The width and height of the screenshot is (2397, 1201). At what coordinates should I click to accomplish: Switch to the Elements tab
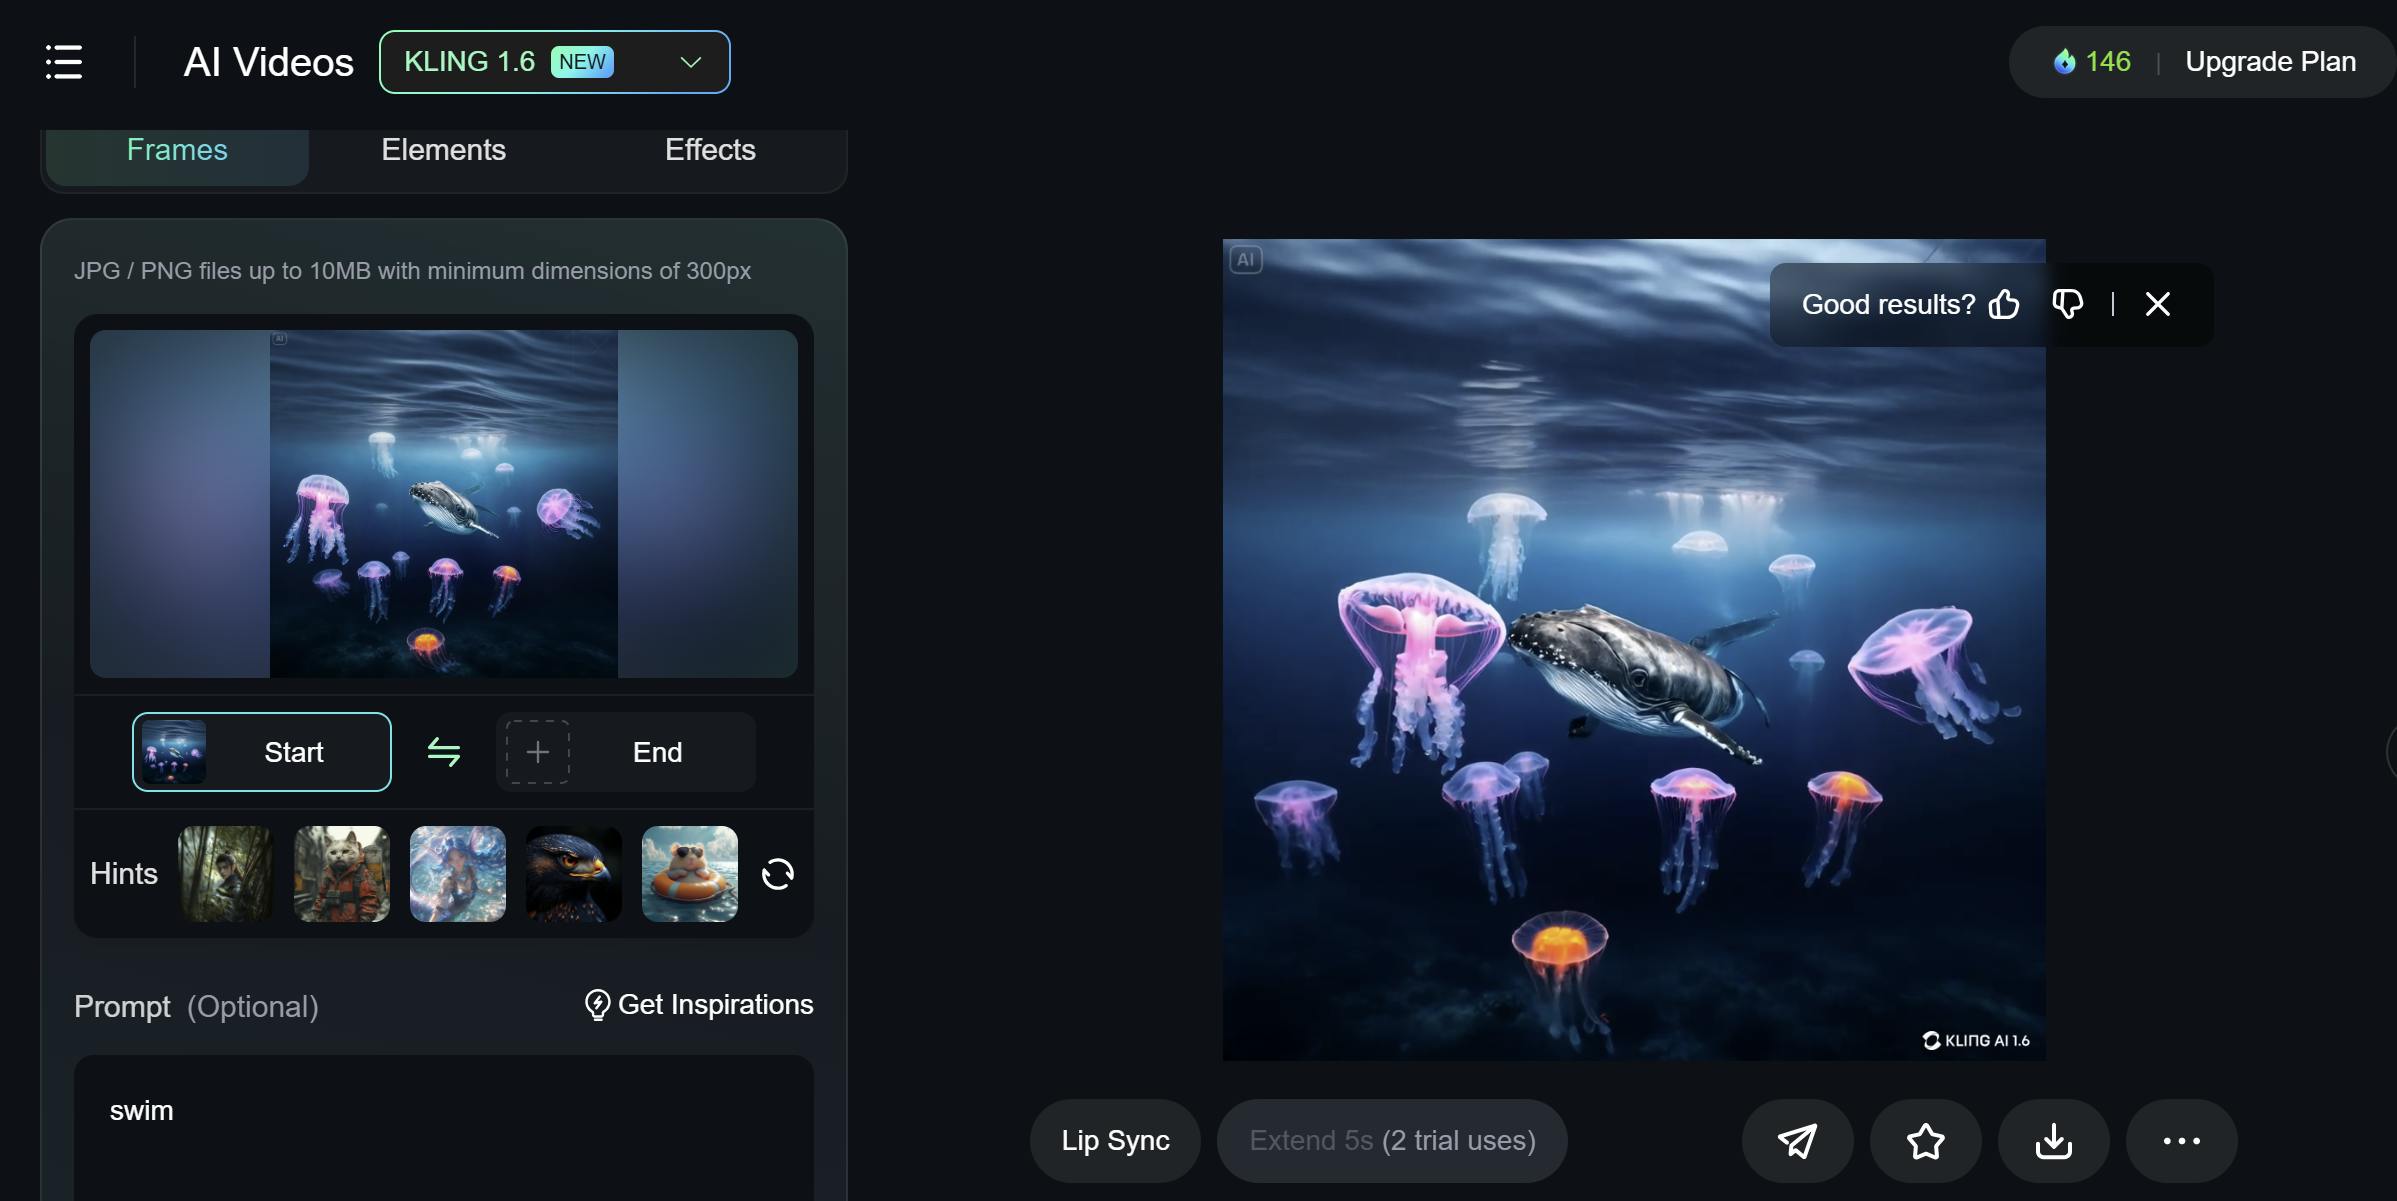tap(443, 150)
